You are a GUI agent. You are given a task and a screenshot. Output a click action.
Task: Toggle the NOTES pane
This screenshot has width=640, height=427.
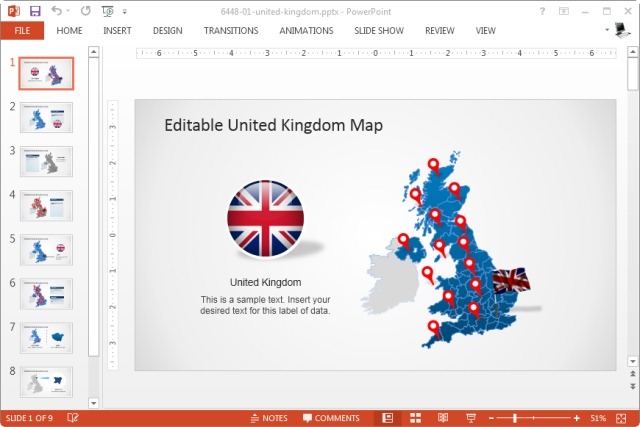[x=269, y=418]
